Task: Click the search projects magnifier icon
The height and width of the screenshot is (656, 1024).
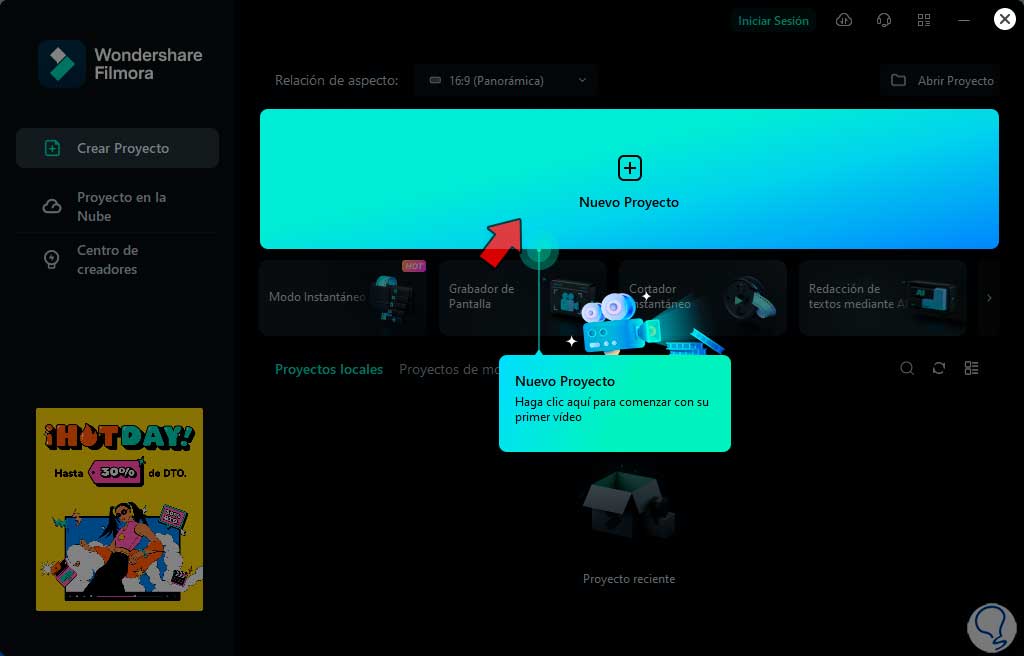Action: 906,369
